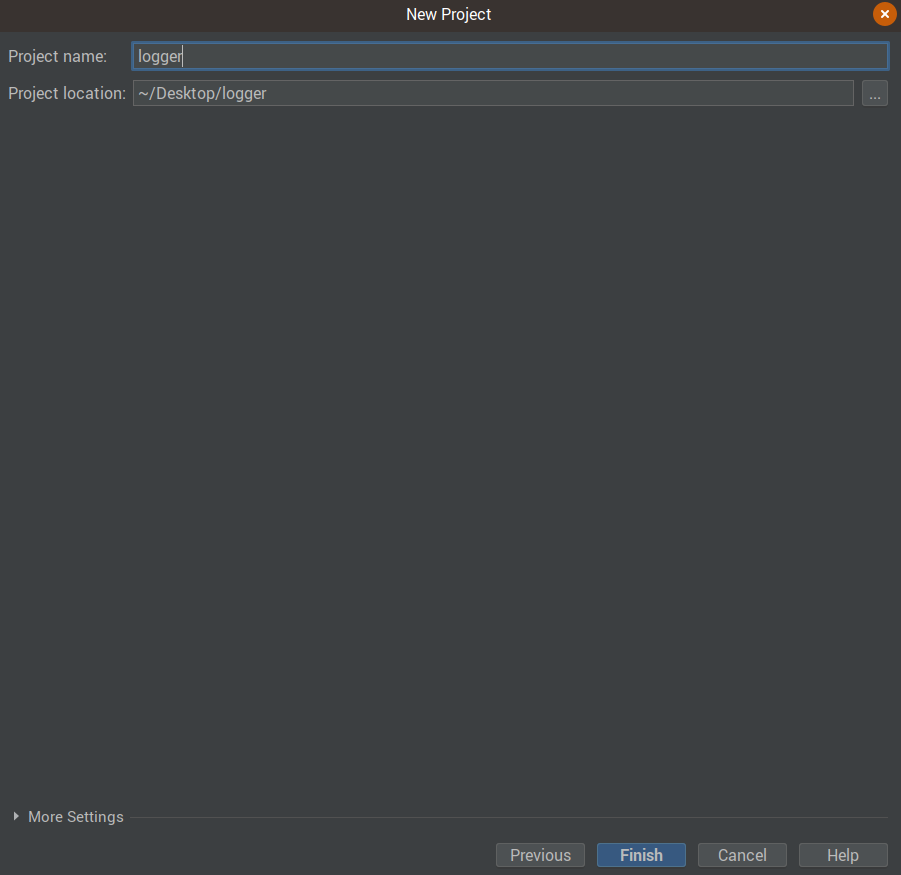Click the browse (...) button for project location
Image resolution: width=901 pixels, height=875 pixels.
pyautogui.click(x=875, y=93)
